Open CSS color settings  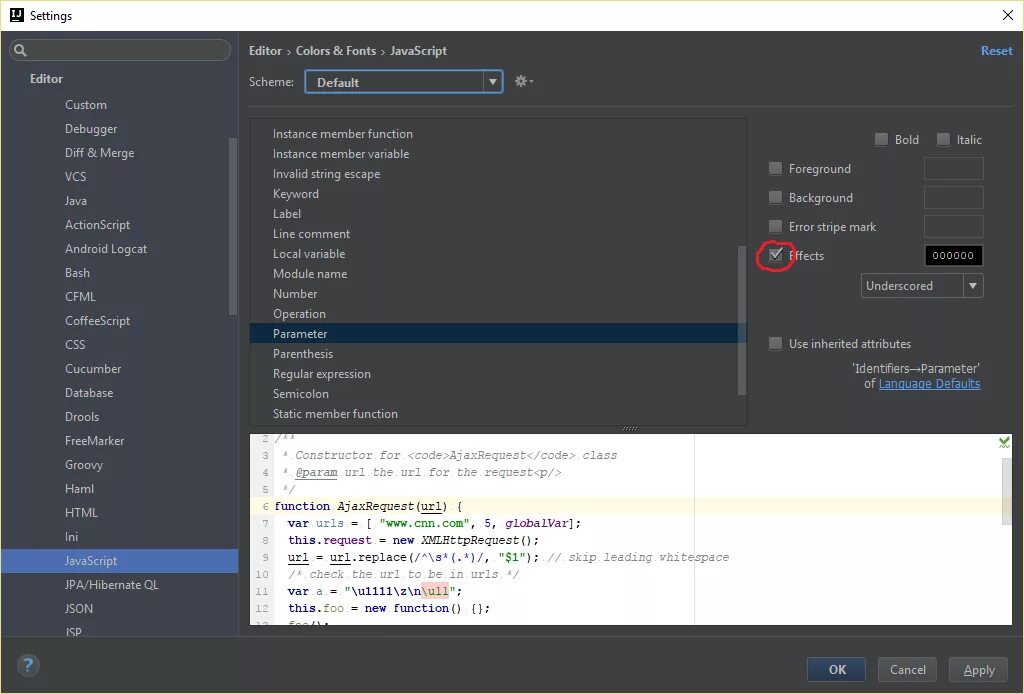pos(75,345)
